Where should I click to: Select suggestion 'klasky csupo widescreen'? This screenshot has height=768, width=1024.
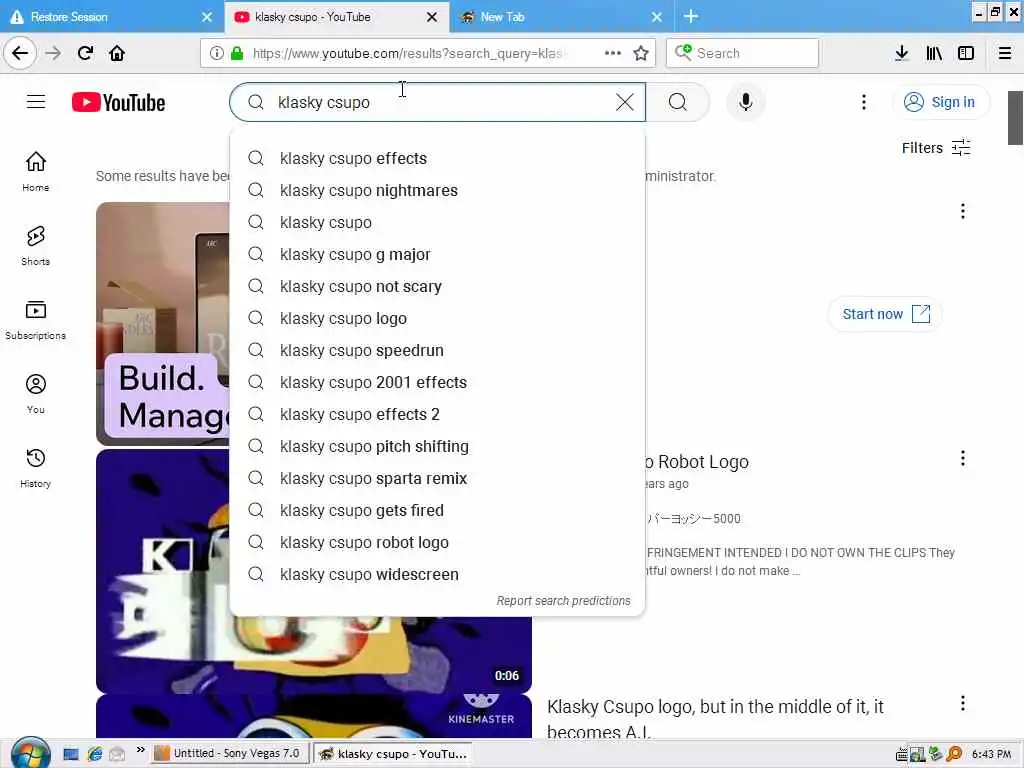coord(438,574)
